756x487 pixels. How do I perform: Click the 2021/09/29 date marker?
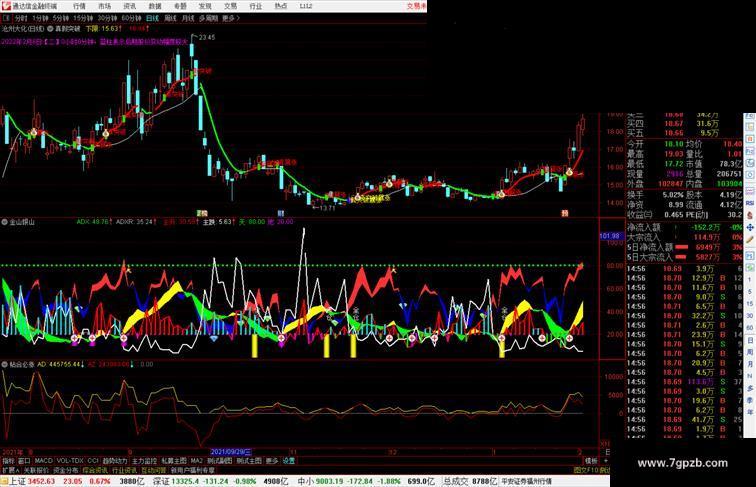tap(231, 452)
